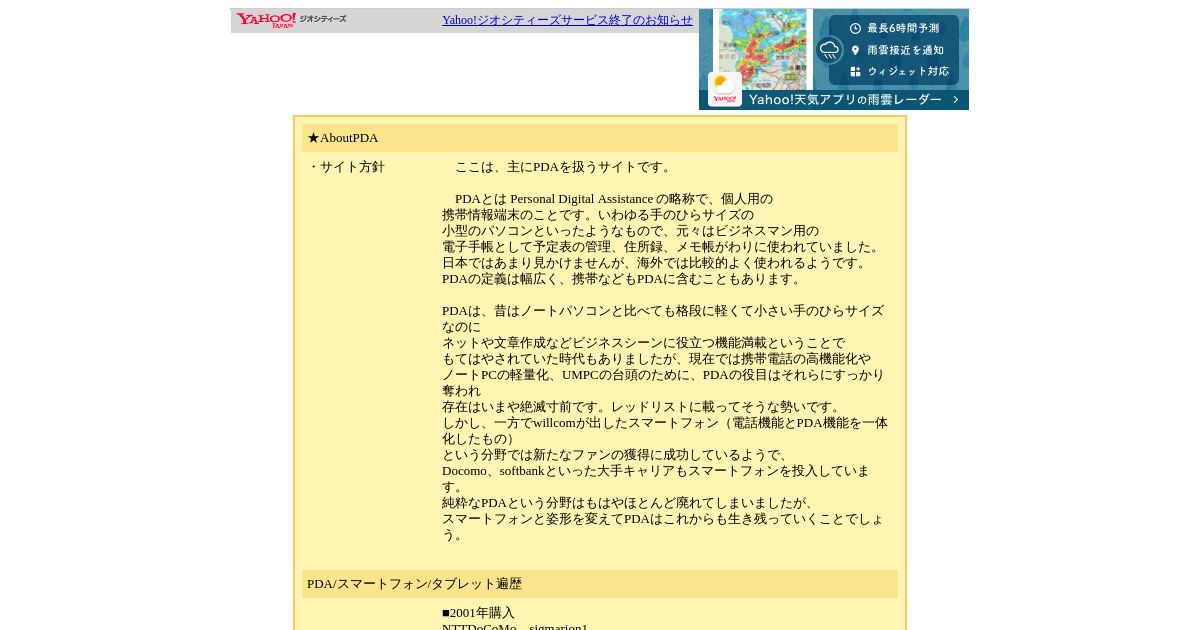Open the Yahoo! Japan GeoCities logo
1200x630 pixels.
coord(291,20)
